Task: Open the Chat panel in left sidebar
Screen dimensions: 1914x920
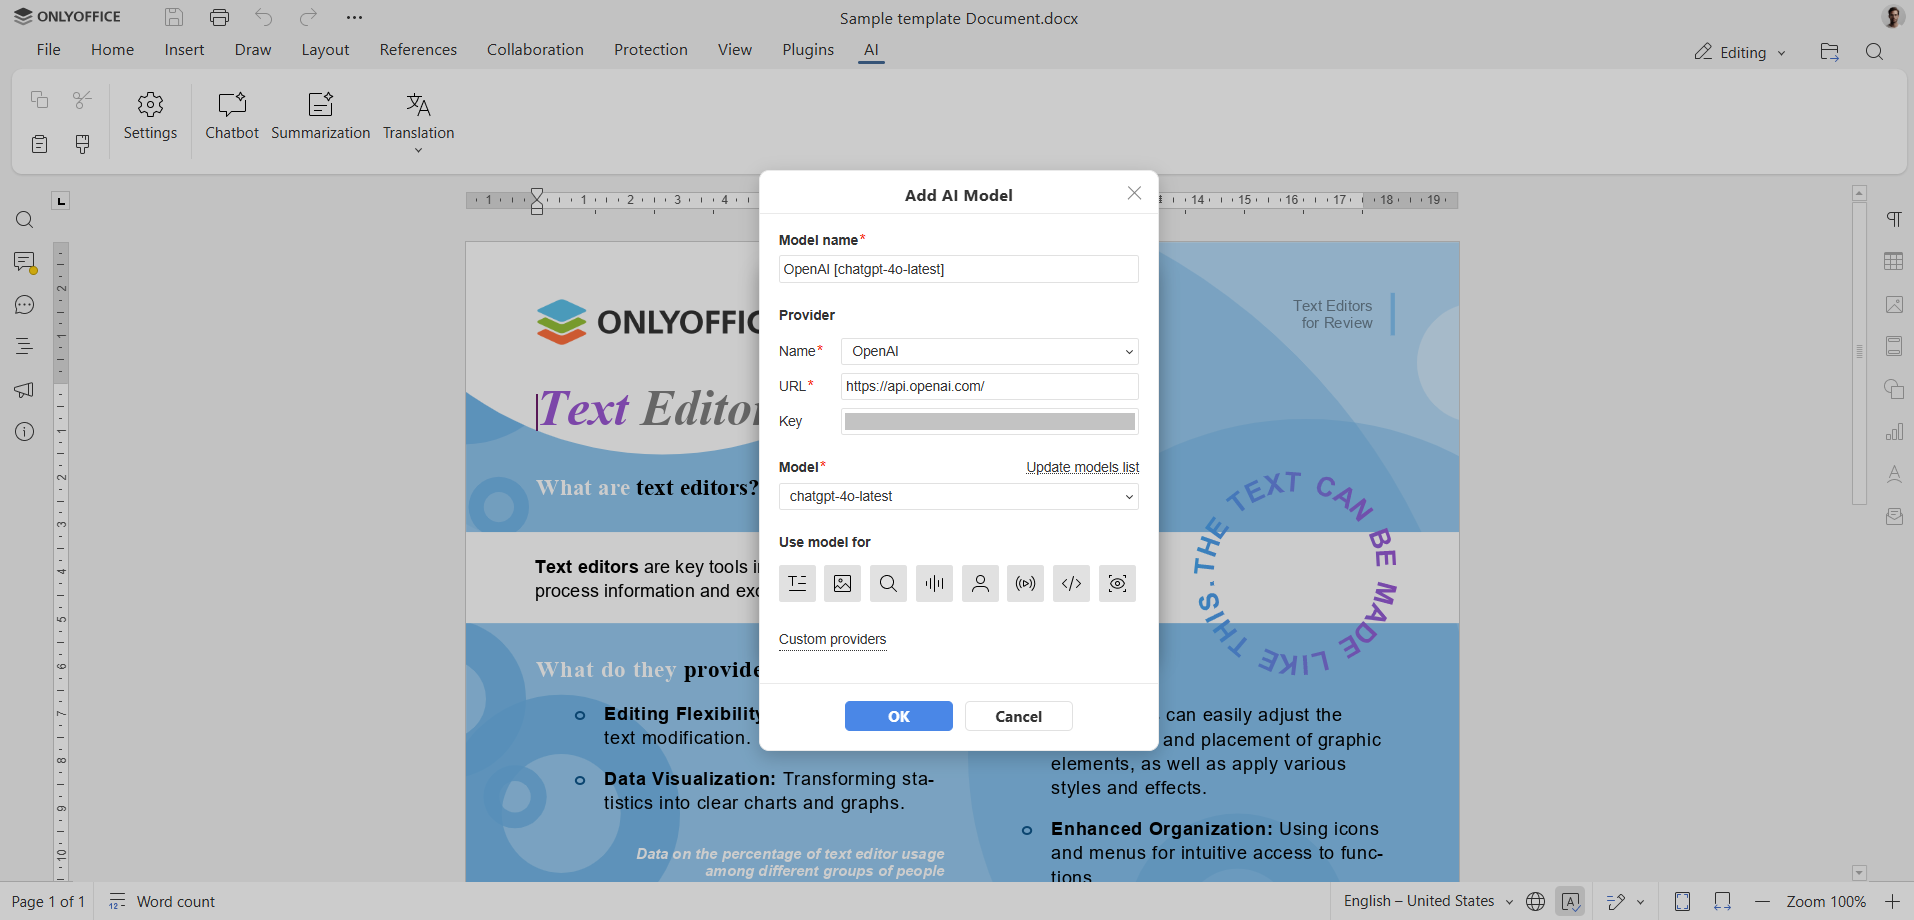Action: pyautogui.click(x=25, y=305)
